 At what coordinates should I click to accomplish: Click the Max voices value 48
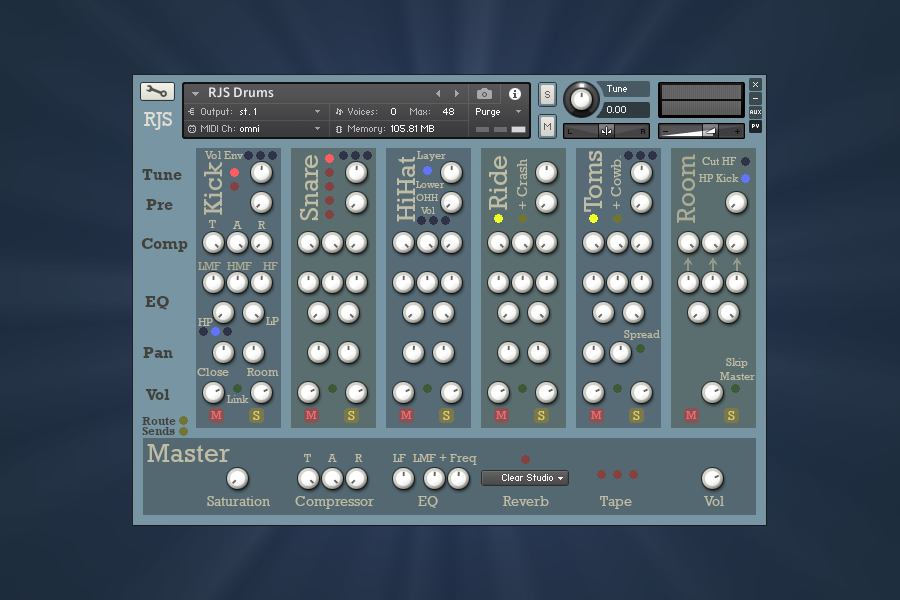(448, 111)
